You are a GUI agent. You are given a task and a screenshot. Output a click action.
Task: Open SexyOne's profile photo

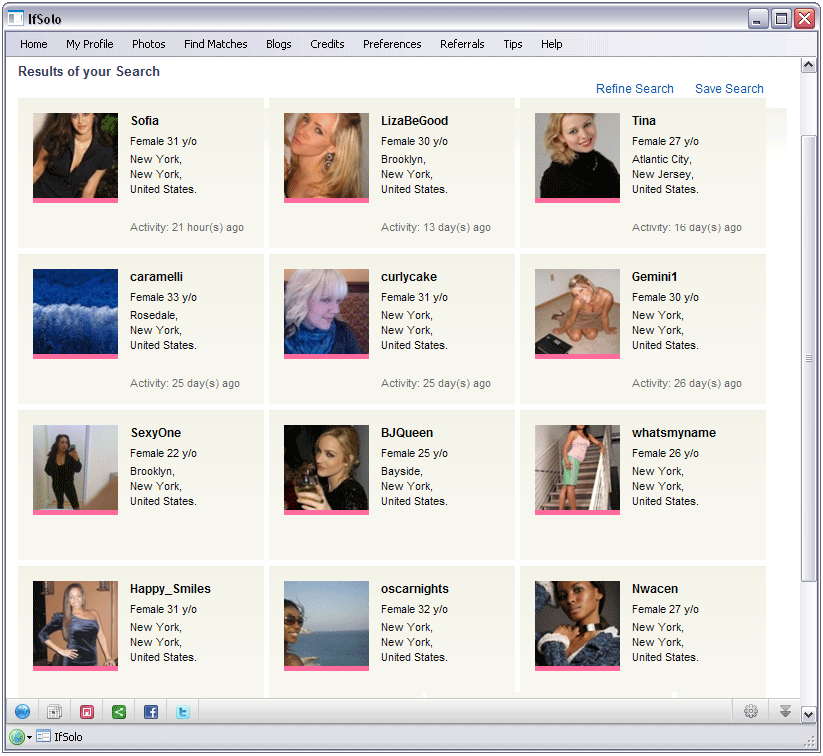pyautogui.click(x=76, y=468)
